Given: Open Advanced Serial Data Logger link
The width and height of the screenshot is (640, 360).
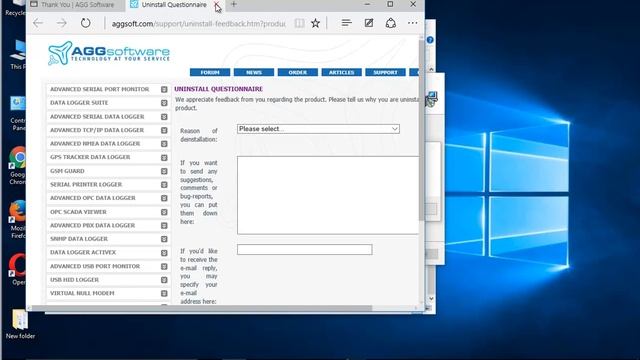Looking at the screenshot, I should click(x=97, y=117).
